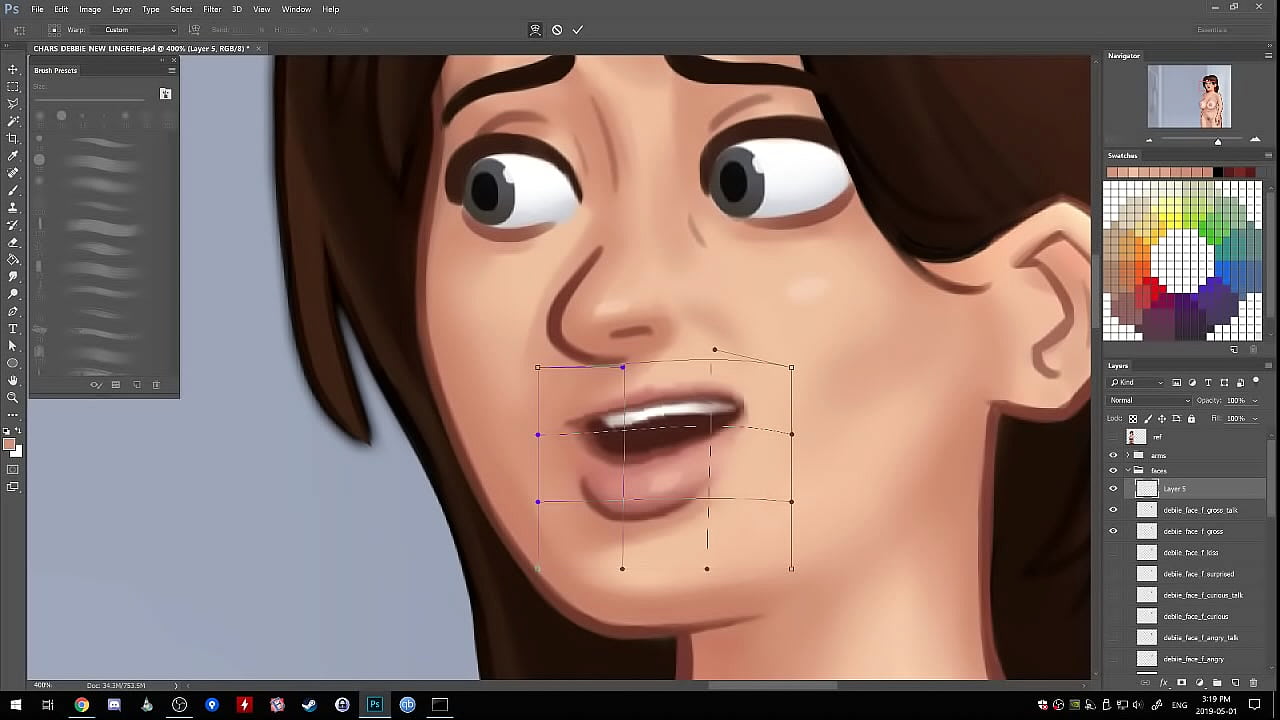
Task: Show the debbie_face_f_kiss layer
Action: tap(1113, 553)
